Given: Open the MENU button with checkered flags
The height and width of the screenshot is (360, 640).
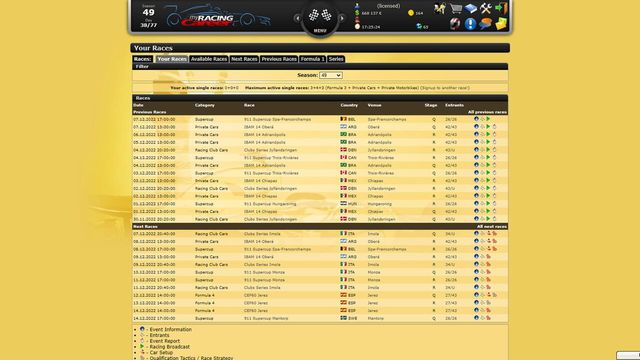Looking at the screenshot, I should (x=320, y=20).
